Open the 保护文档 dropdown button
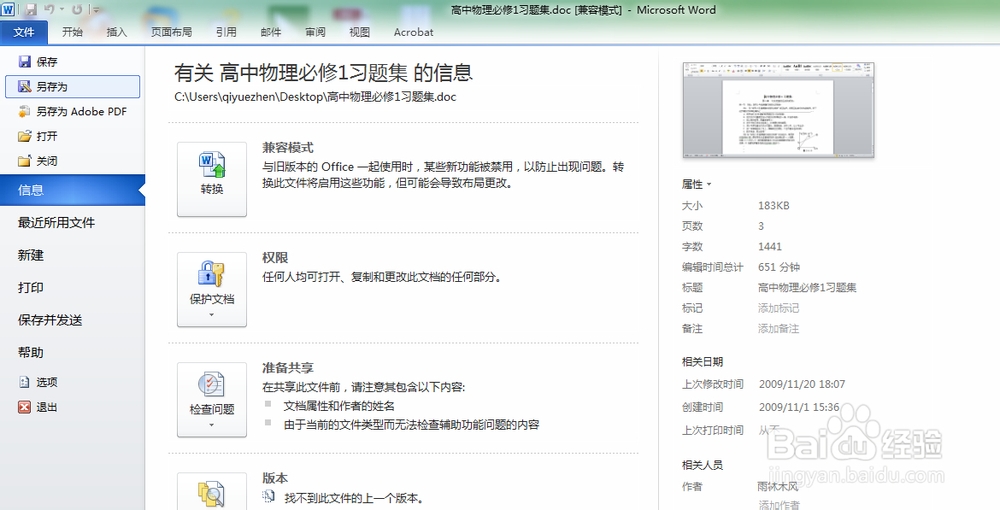This screenshot has width=1000, height=510. [x=212, y=289]
